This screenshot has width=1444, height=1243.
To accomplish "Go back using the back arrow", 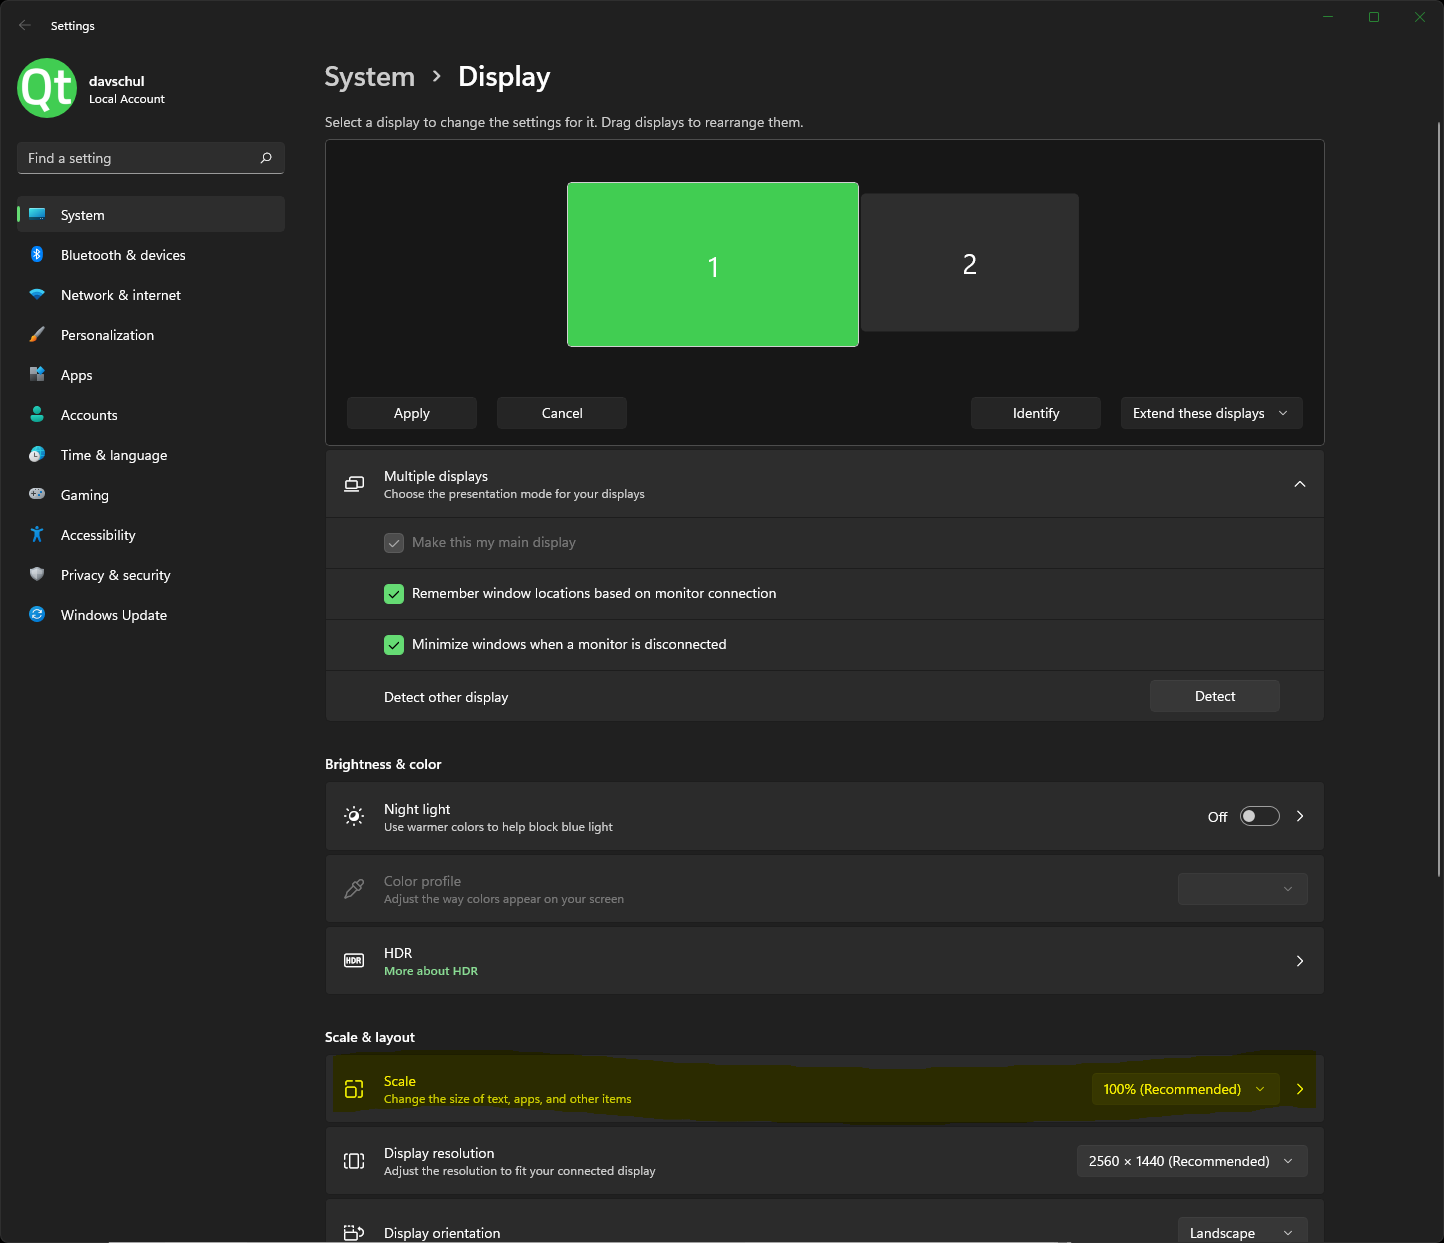I will click(x=25, y=26).
